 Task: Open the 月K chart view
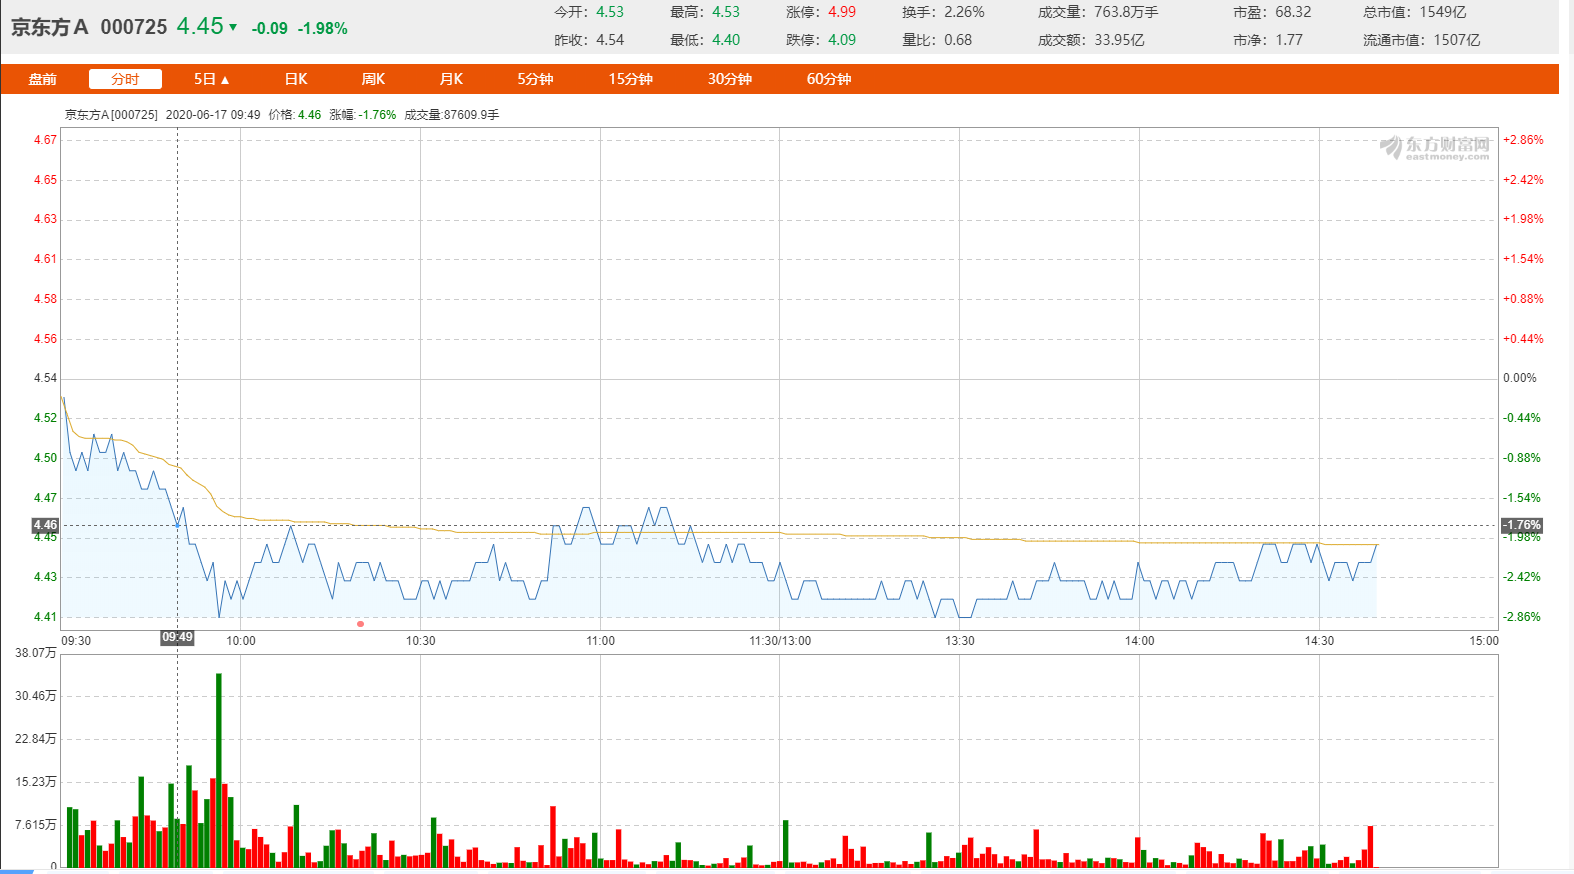tap(451, 79)
